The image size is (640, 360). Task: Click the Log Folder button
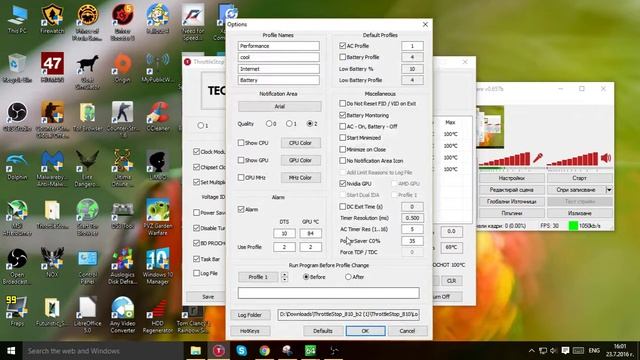coord(250,315)
